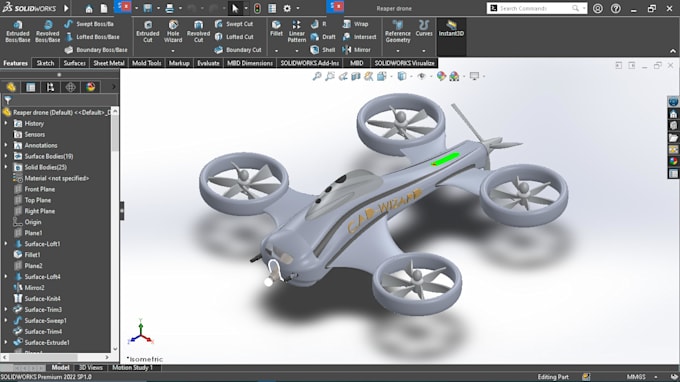Select the Revolved Boss/Base tool
680x382 pixels.
47,31
